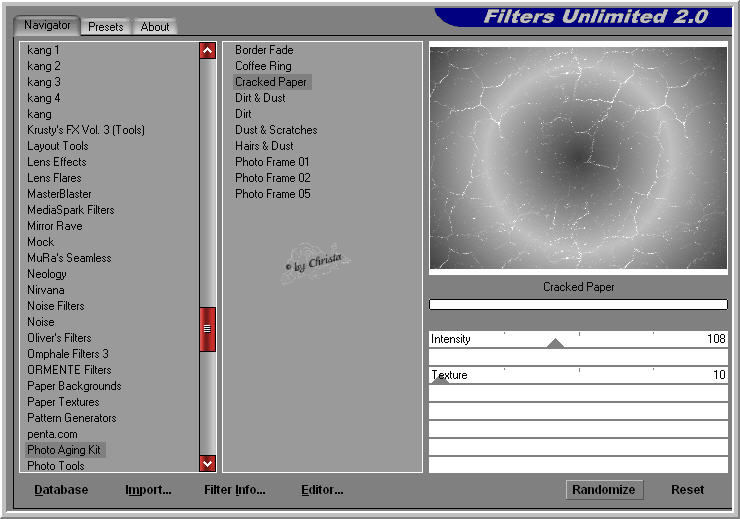
Task: Select the Noise category
Action: [x=41, y=323]
